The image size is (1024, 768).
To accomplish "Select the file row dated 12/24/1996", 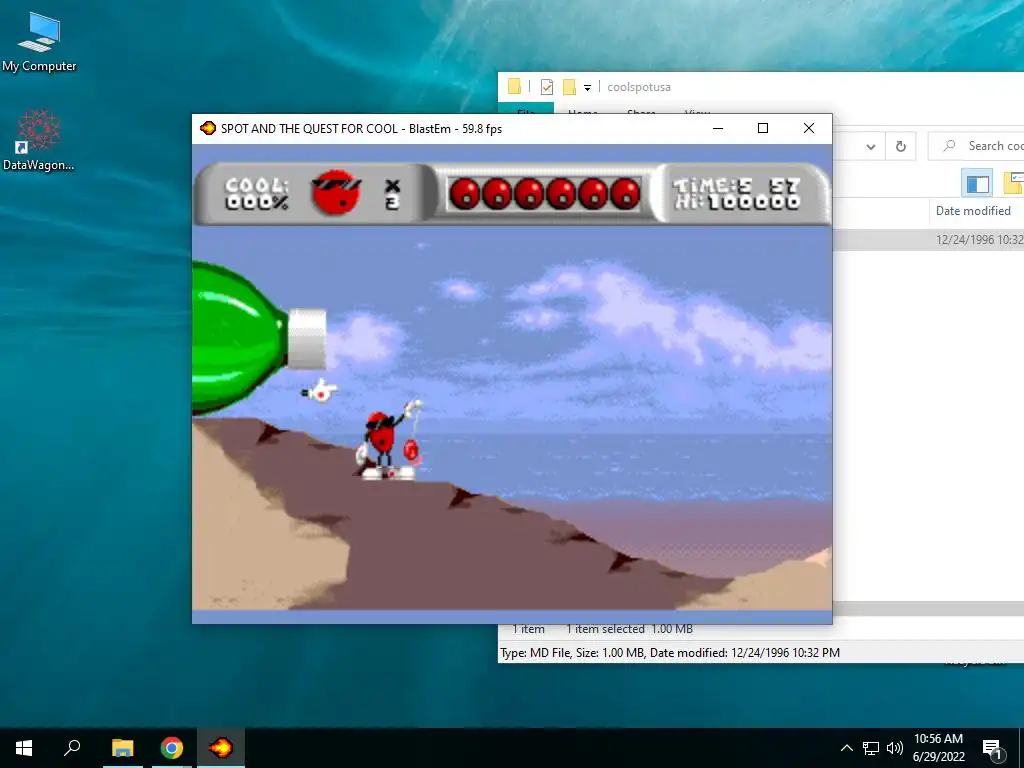I will 928,240.
